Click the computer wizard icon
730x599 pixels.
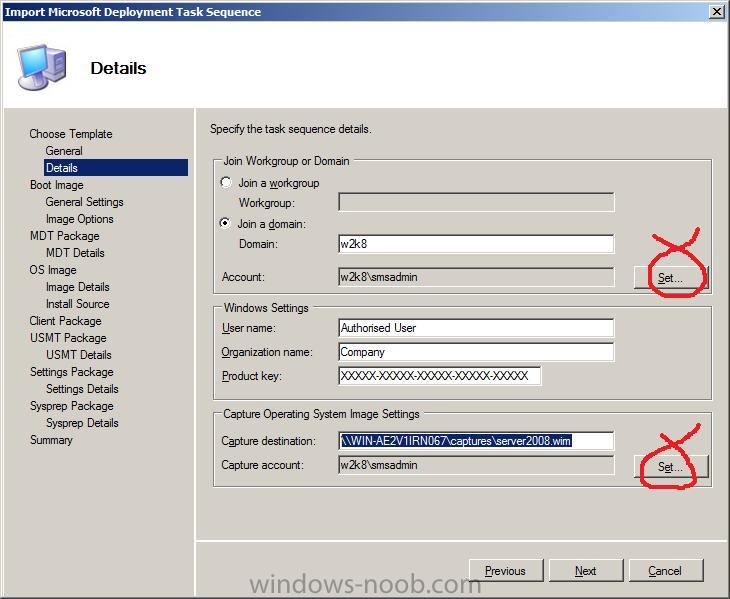41,67
